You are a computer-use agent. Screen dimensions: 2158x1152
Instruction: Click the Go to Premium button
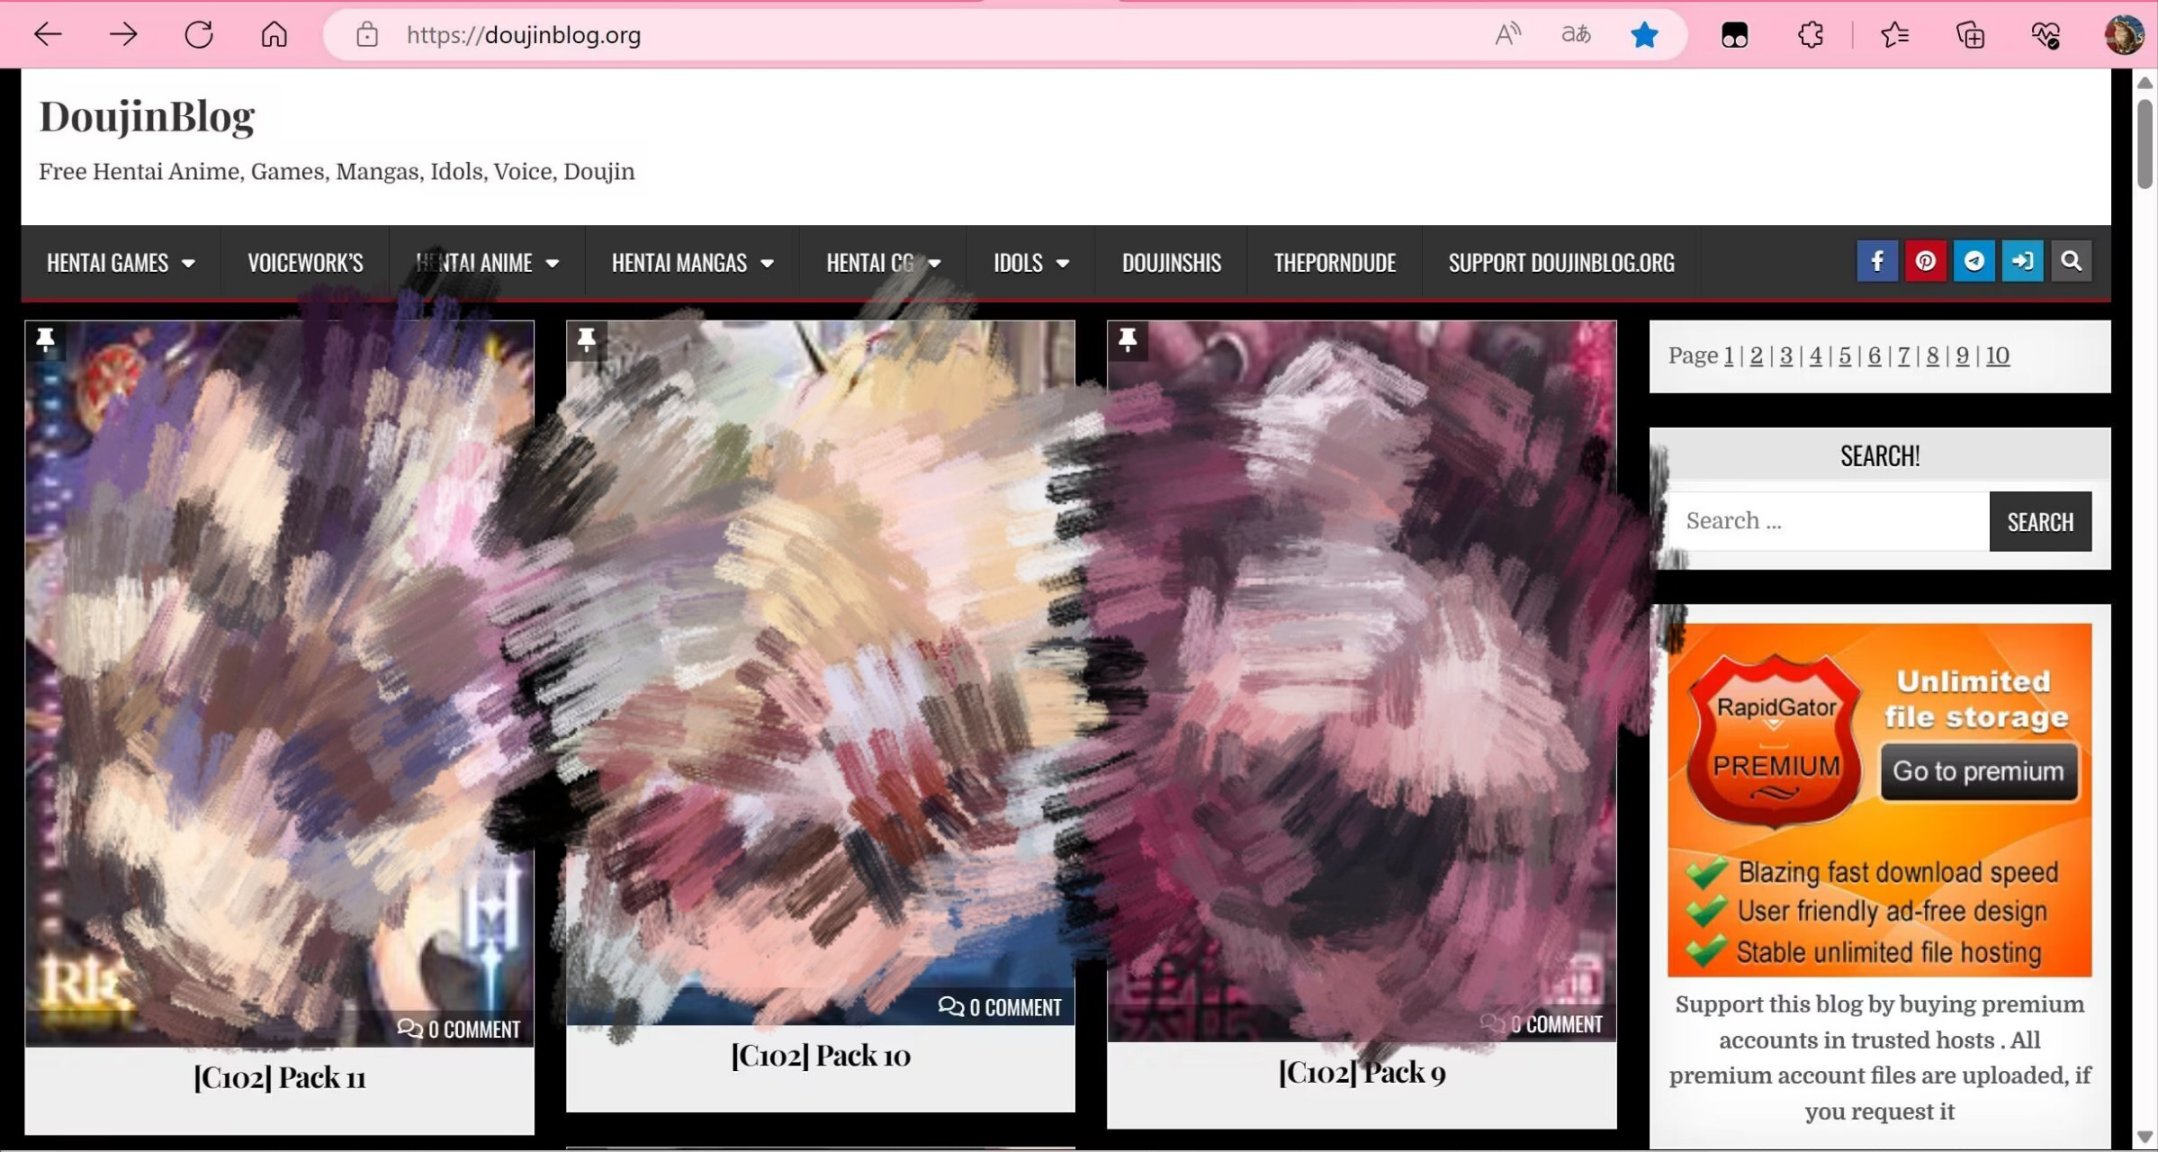[1975, 769]
